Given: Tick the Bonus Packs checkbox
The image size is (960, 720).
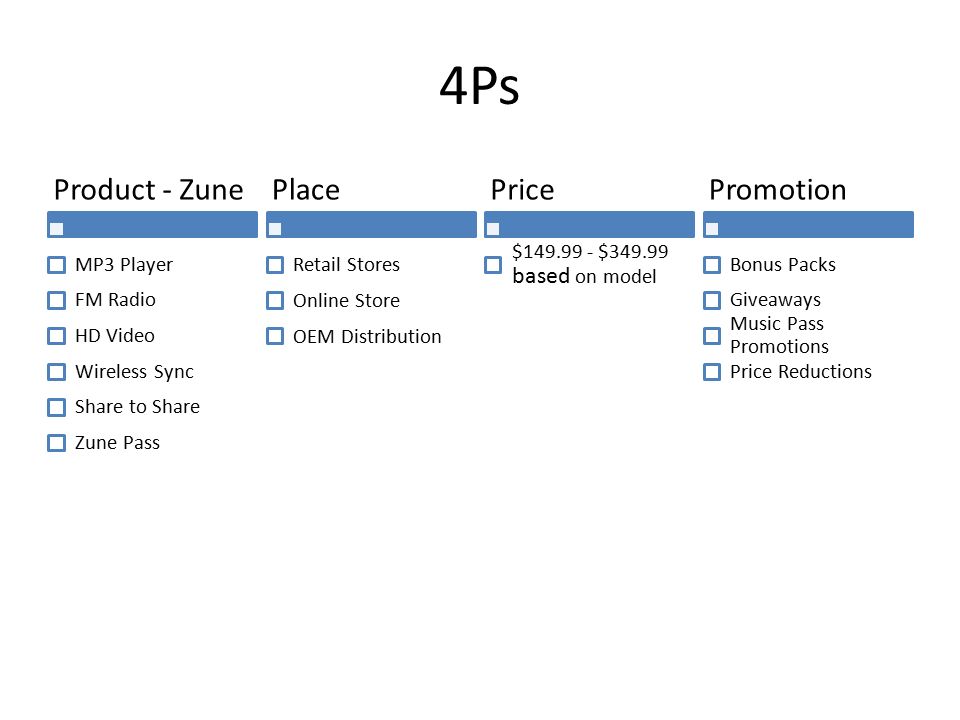Looking at the screenshot, I should point(712,265).
